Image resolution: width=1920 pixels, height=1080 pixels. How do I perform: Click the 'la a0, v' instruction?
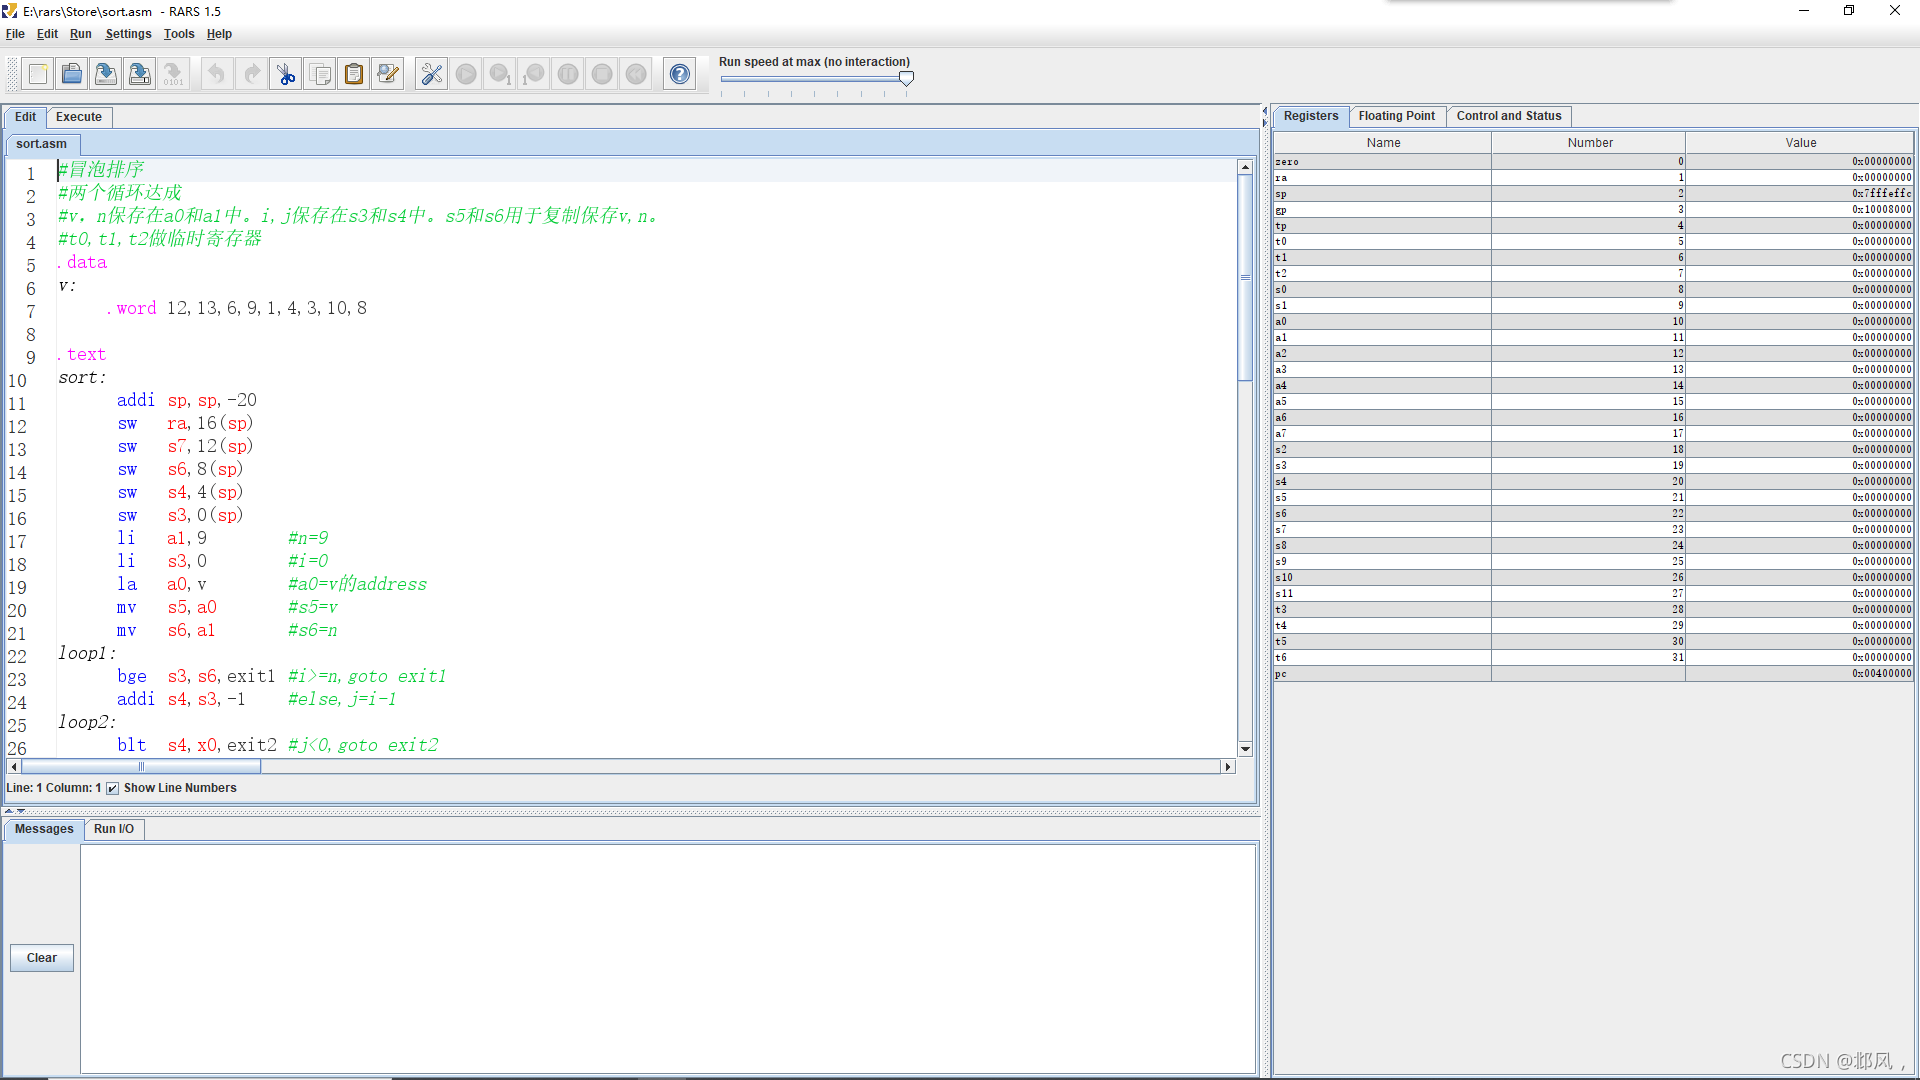(x=162, y=584)
